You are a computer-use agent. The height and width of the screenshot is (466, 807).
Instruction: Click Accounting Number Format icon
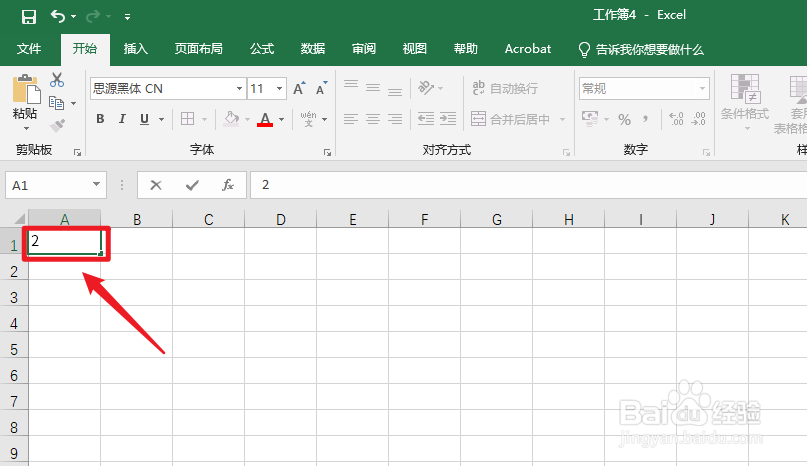pos(590,119)
